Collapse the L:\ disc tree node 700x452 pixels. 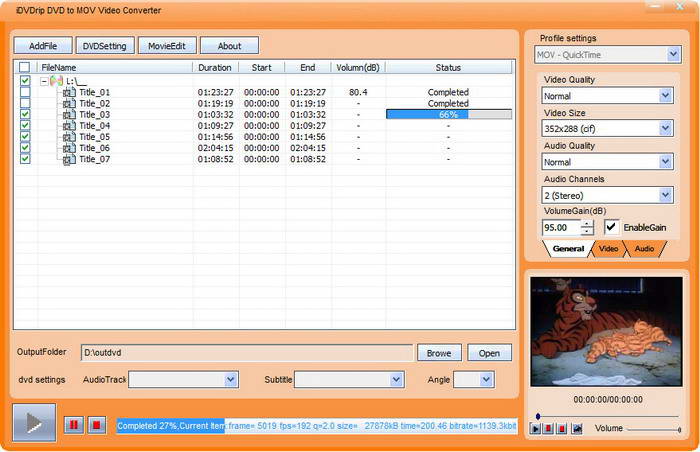coord(44,82)
